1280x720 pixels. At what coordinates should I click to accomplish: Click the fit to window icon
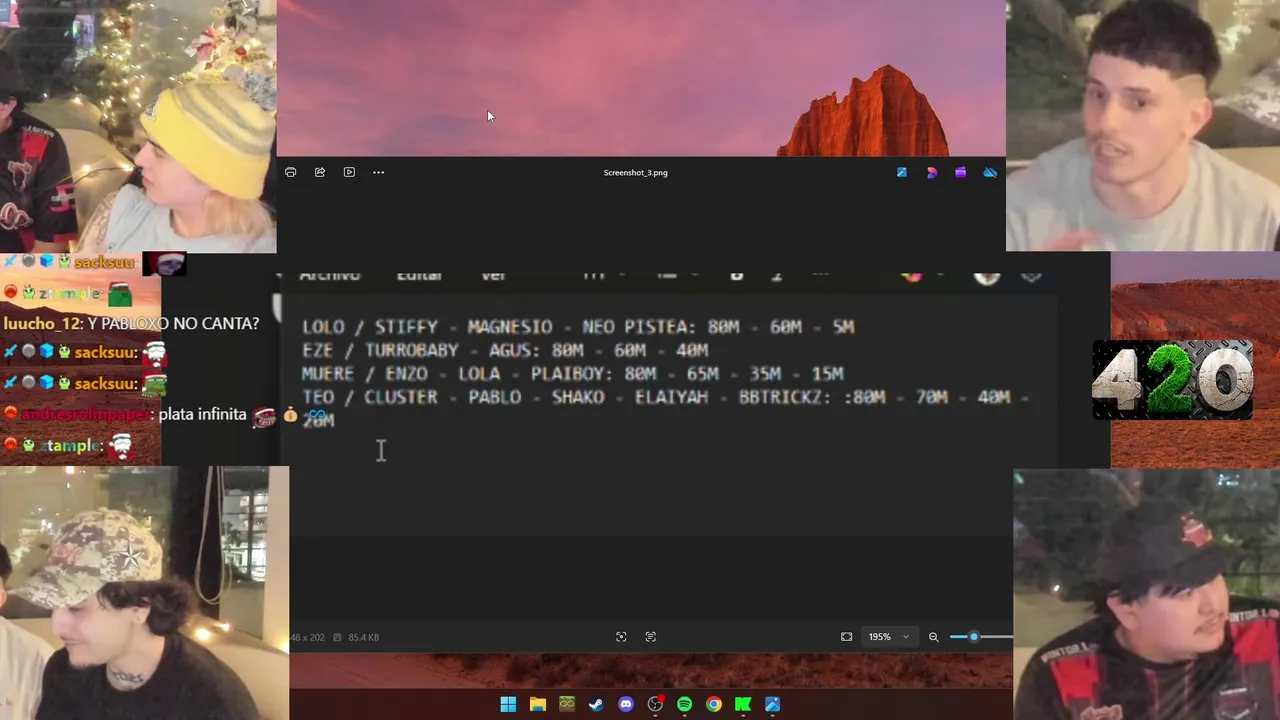tap(846, 637)
